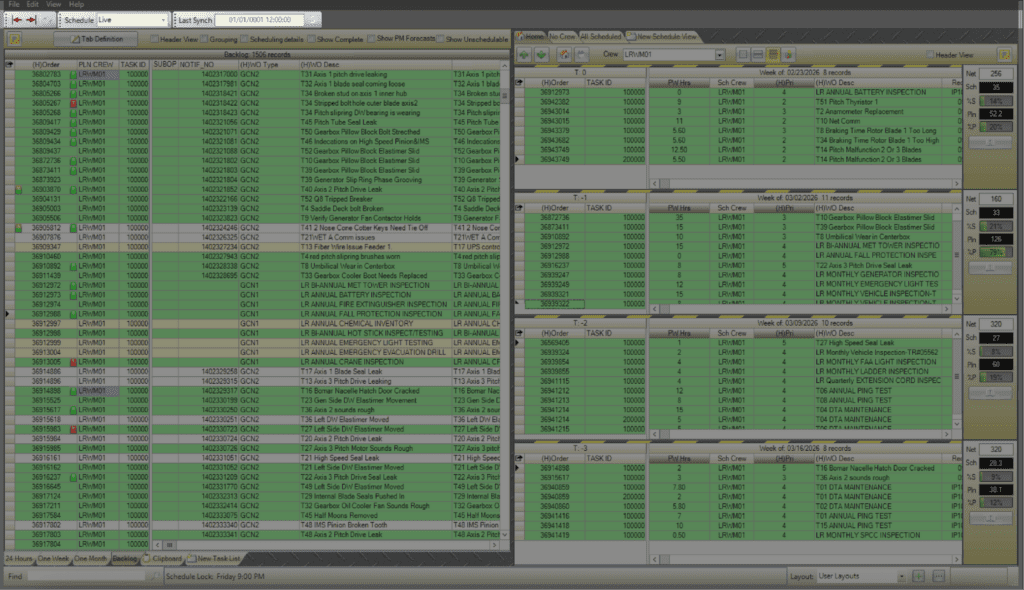Open the User Layouts dropdown
The height and width of the screenshot is (590, 1024).
[902, 577]
